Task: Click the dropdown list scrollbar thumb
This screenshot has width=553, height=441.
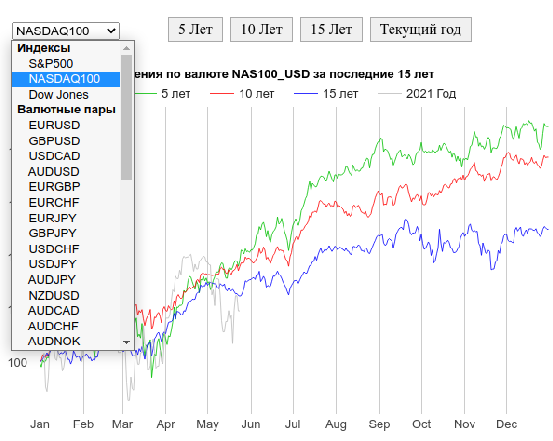Action: click(x=126, y=117)
